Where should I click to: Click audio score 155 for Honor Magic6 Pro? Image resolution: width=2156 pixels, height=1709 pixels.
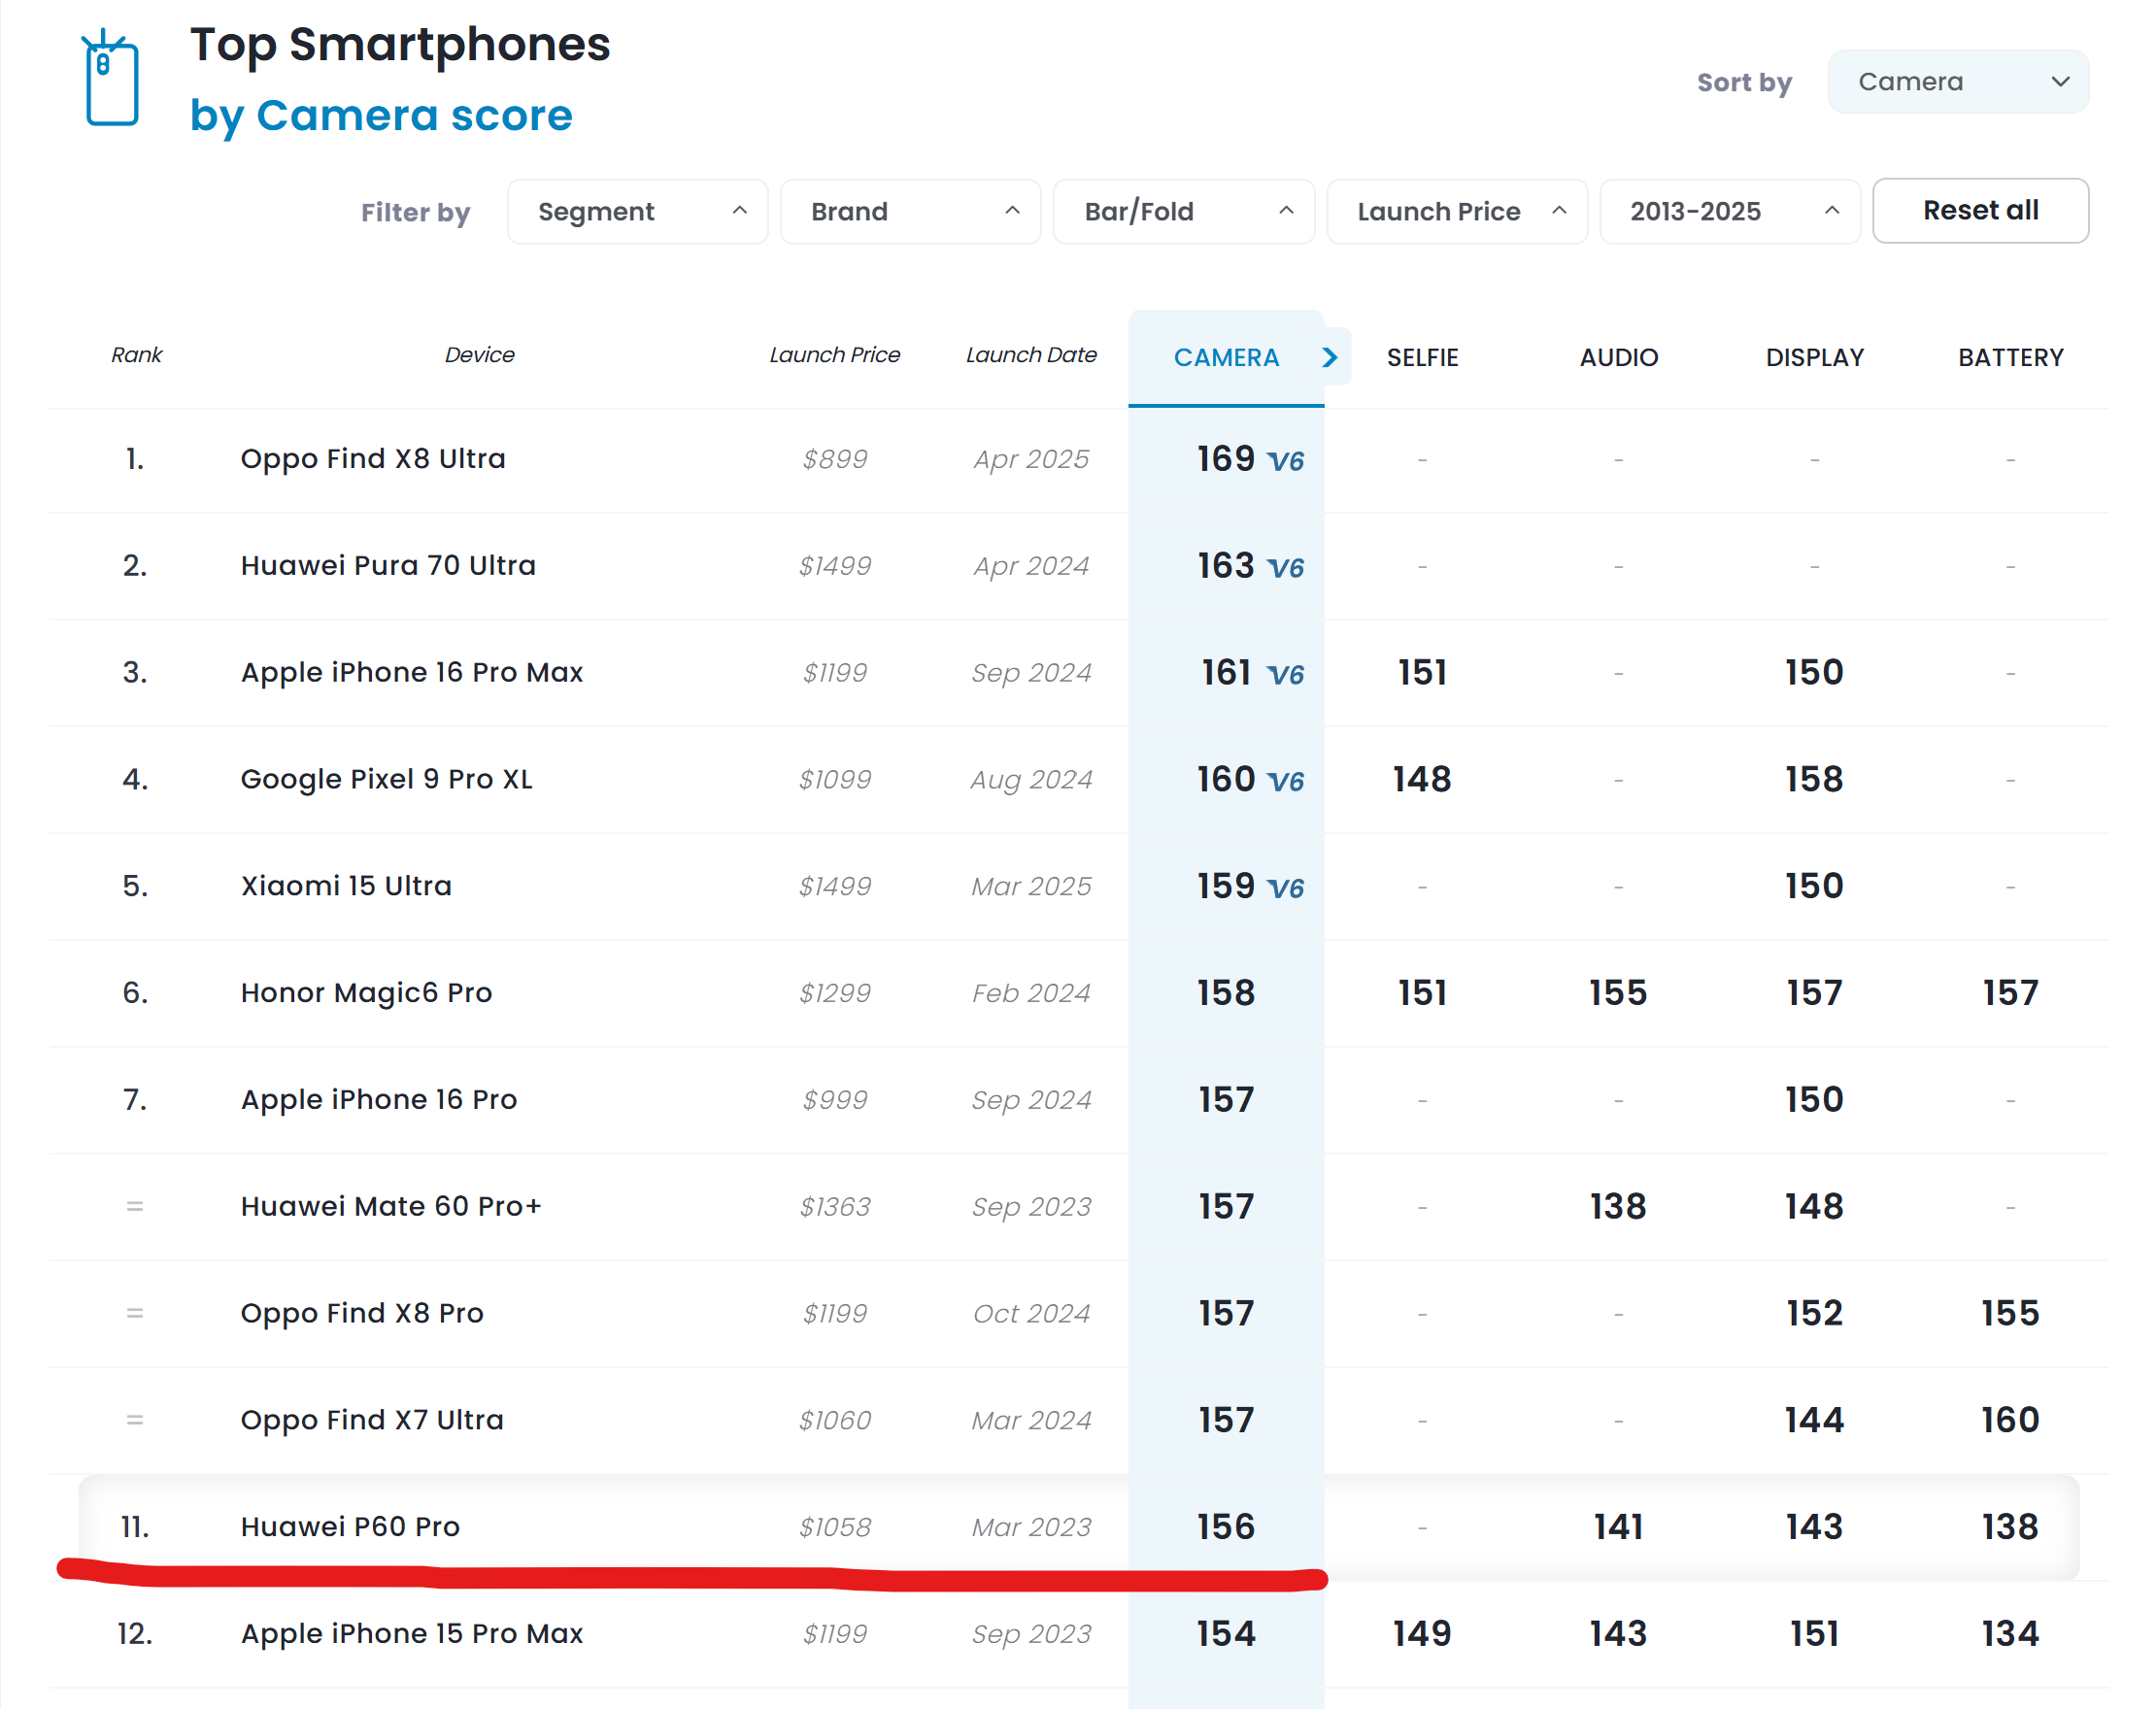click(1618, 993)
